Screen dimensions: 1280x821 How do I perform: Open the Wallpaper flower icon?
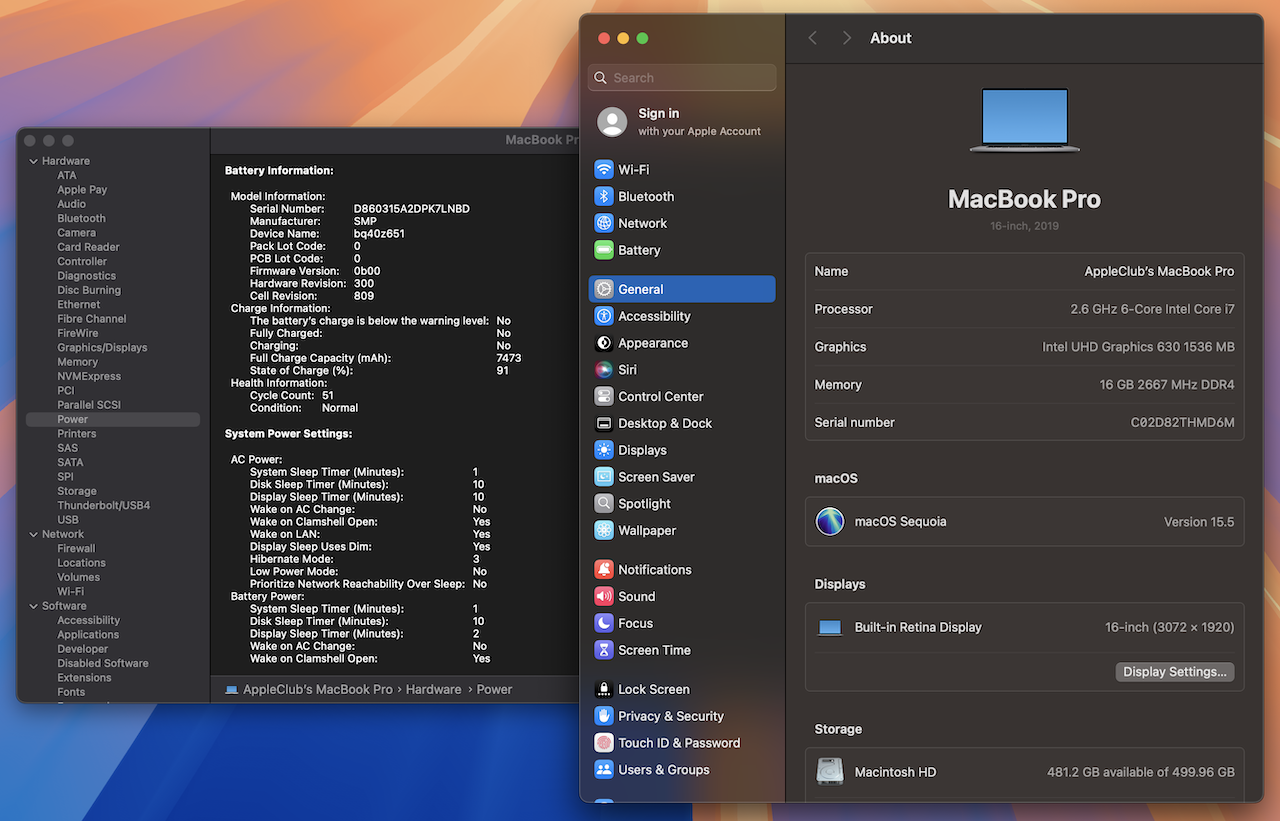click(x=603, y=531)
